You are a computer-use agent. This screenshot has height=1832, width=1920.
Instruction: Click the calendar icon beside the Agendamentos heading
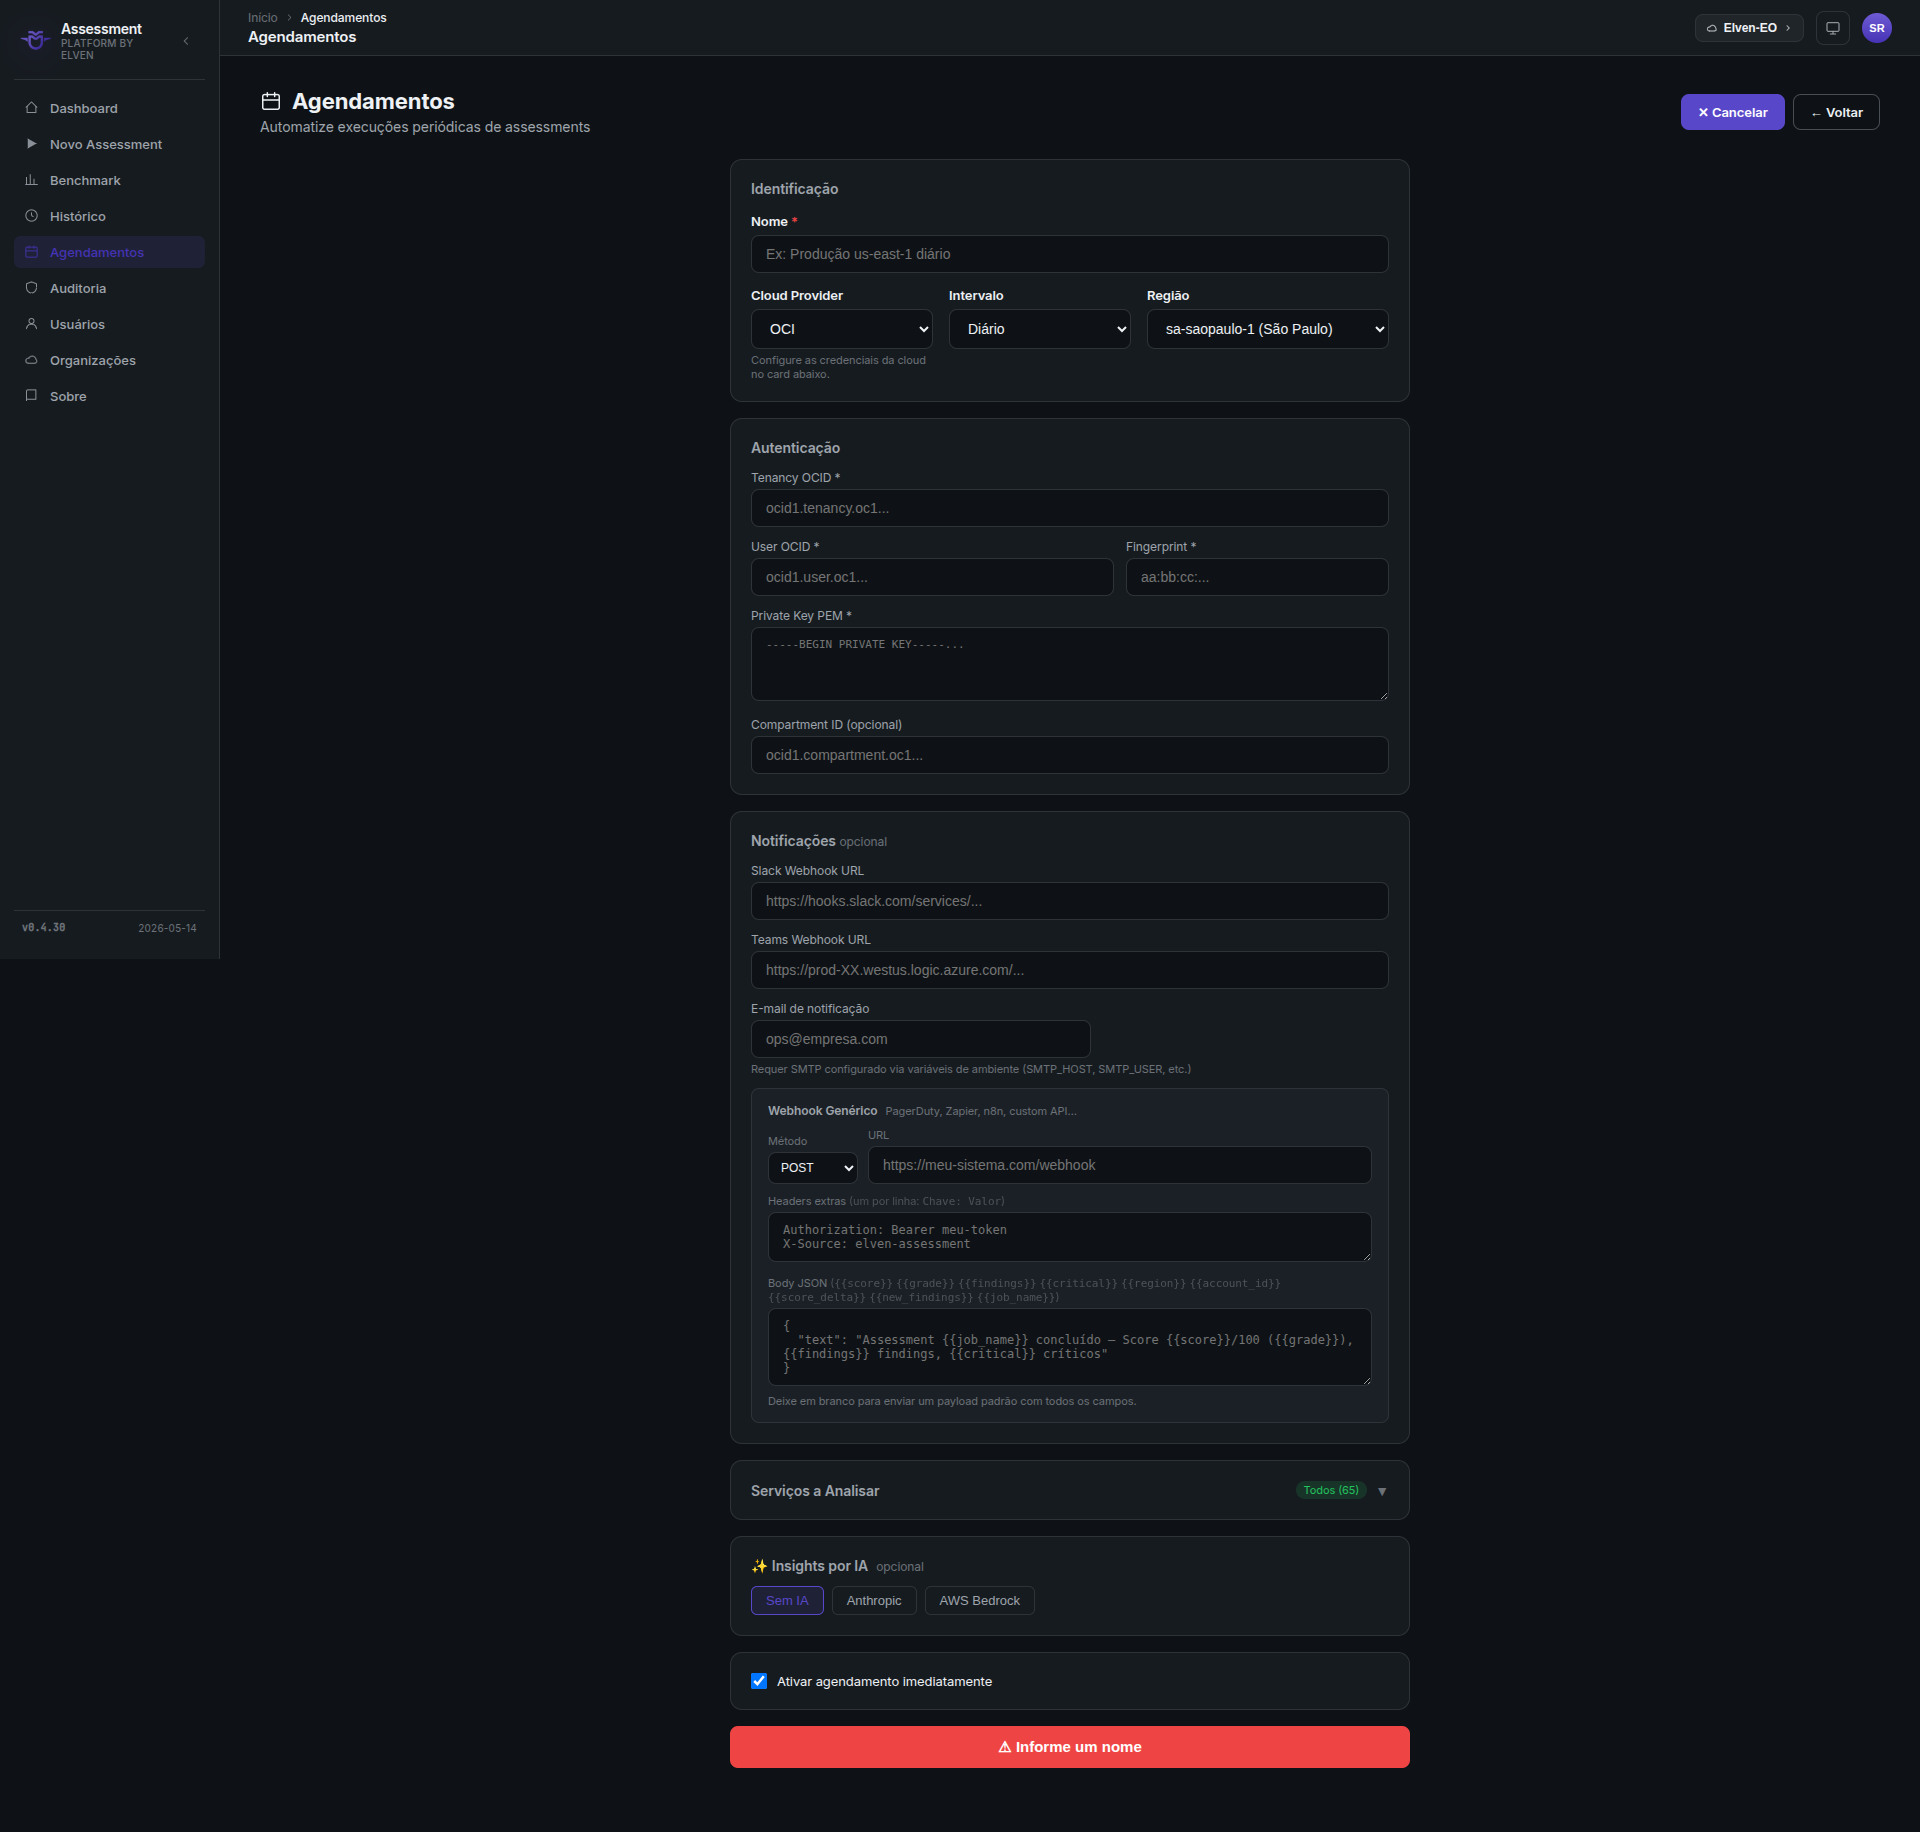[x=270, y=101]
